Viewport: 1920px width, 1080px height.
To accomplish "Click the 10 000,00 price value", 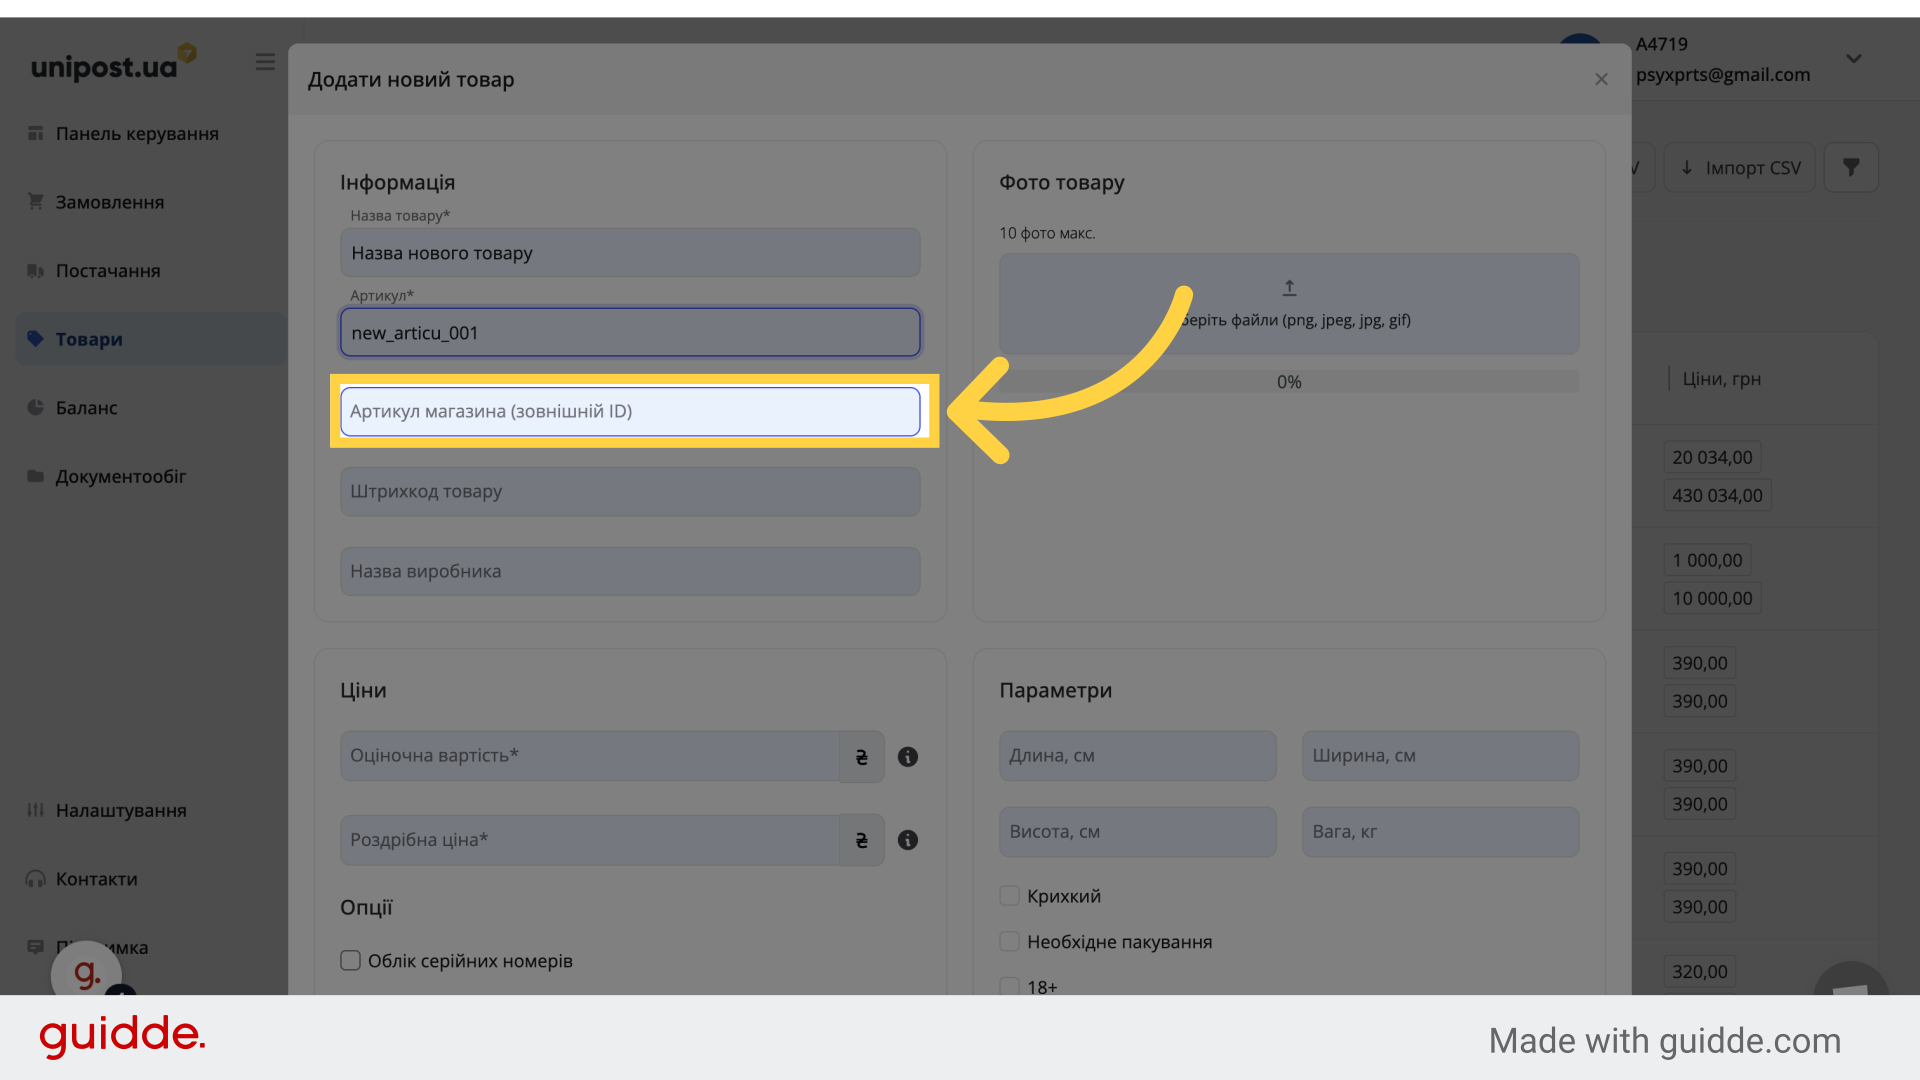I will pos(1712,598).
